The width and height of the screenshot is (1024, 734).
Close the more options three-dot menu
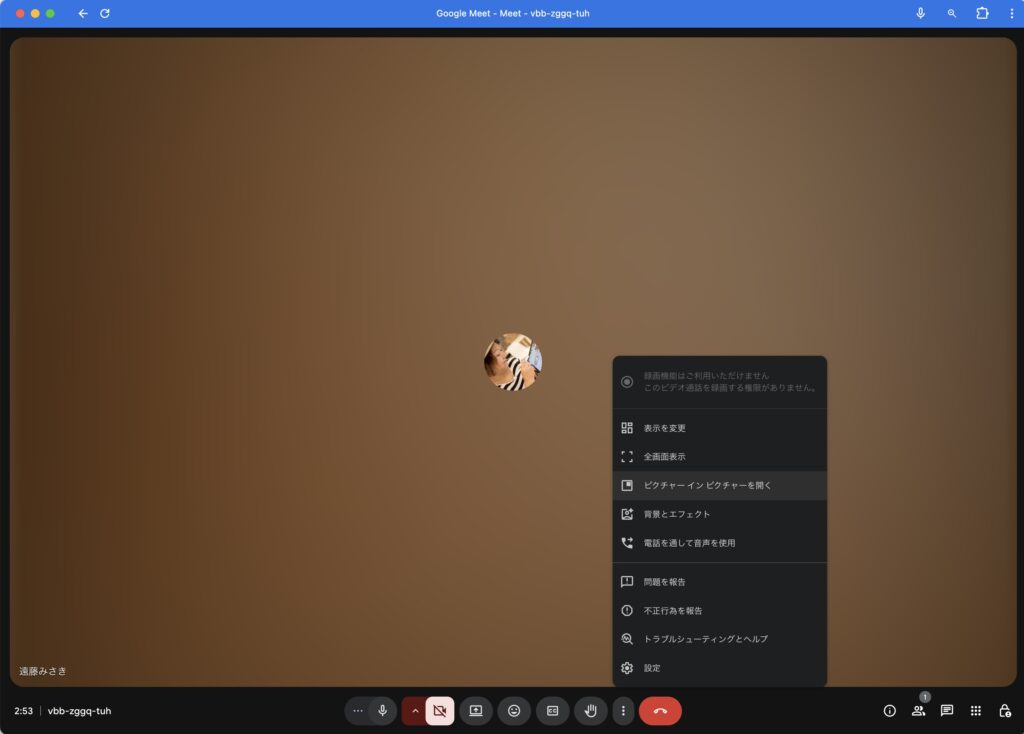(623, 711)
